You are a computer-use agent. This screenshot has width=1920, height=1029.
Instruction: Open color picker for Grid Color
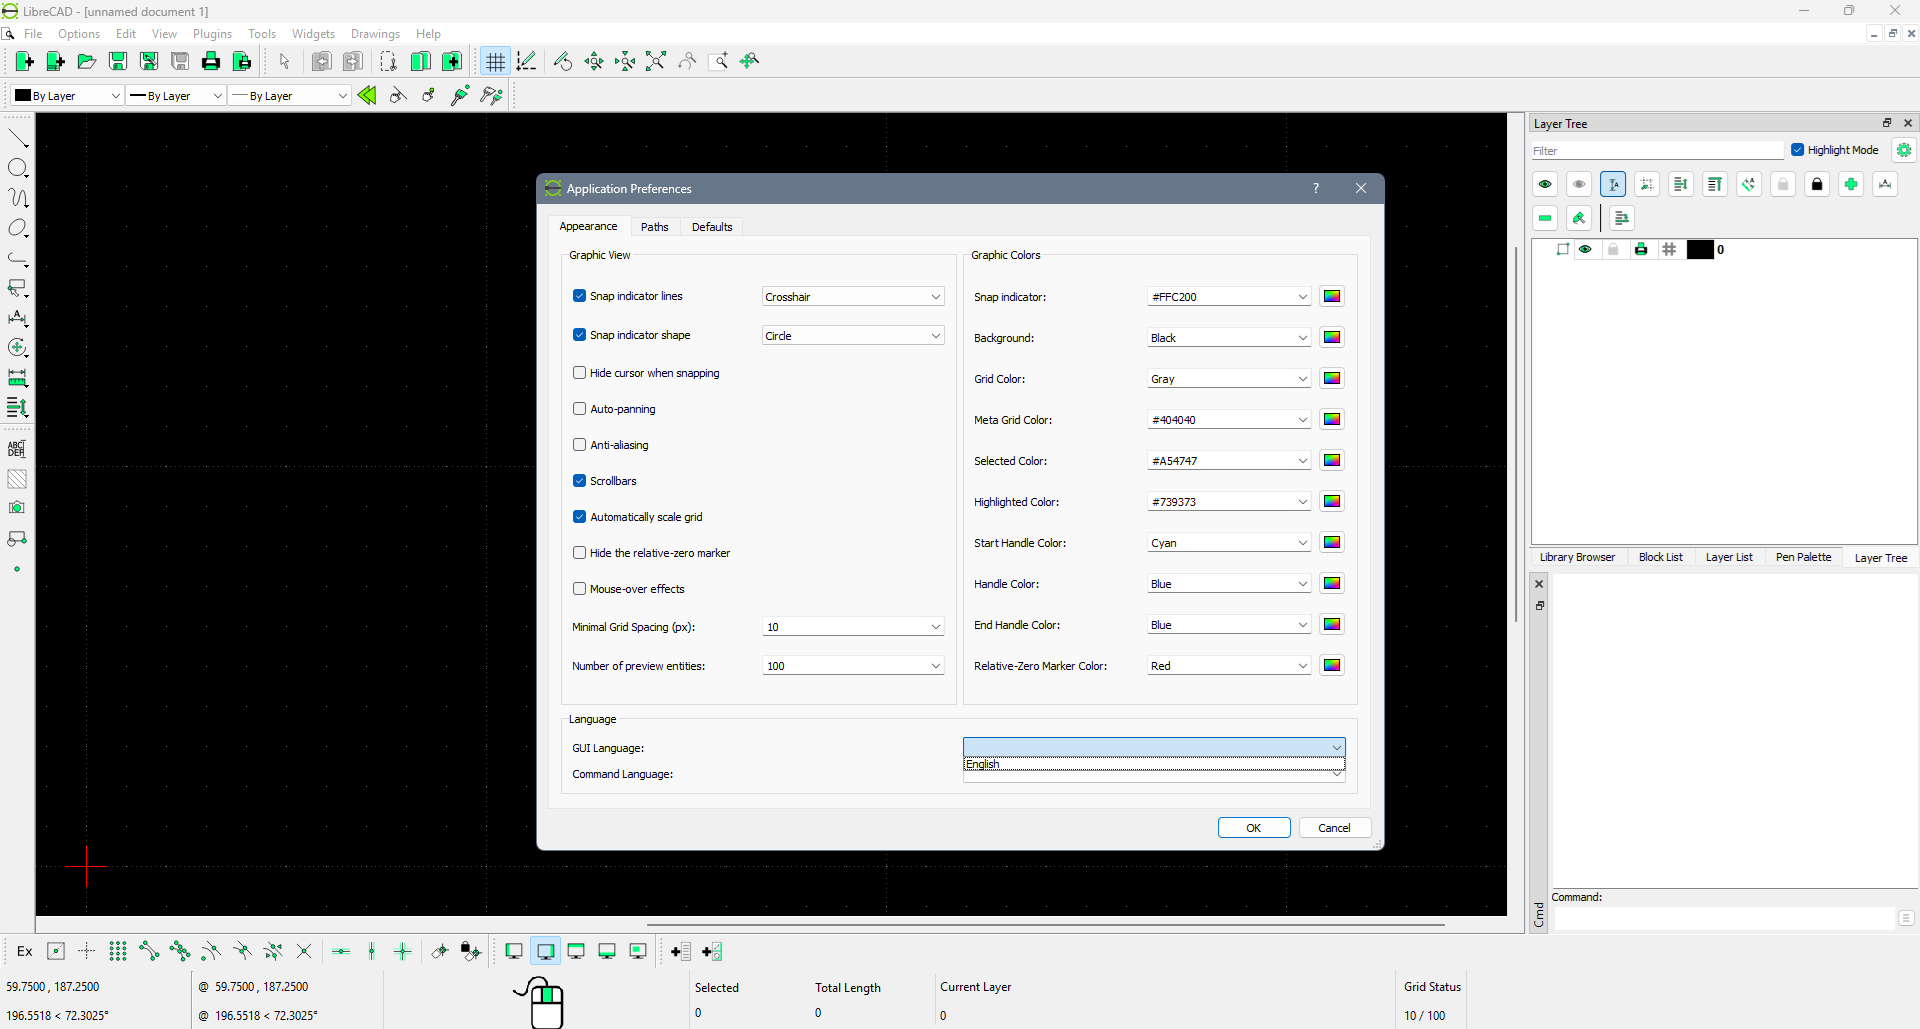1332,378
